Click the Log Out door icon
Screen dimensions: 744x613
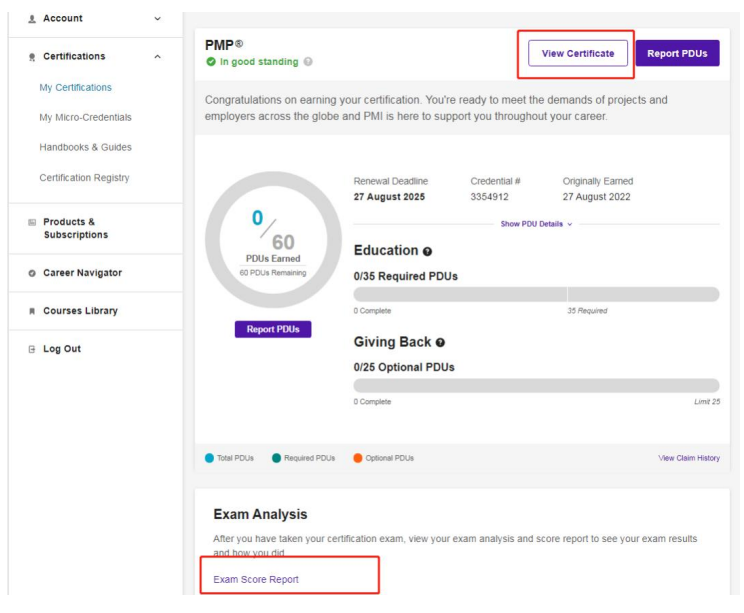32,349
